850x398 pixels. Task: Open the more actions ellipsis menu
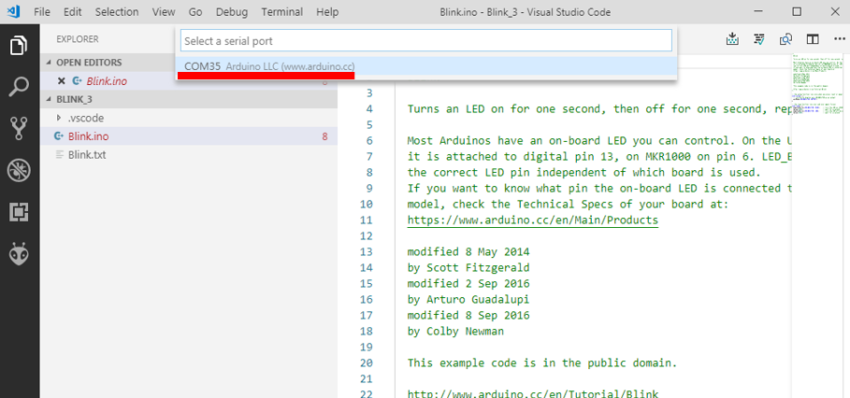coord(839,39)
